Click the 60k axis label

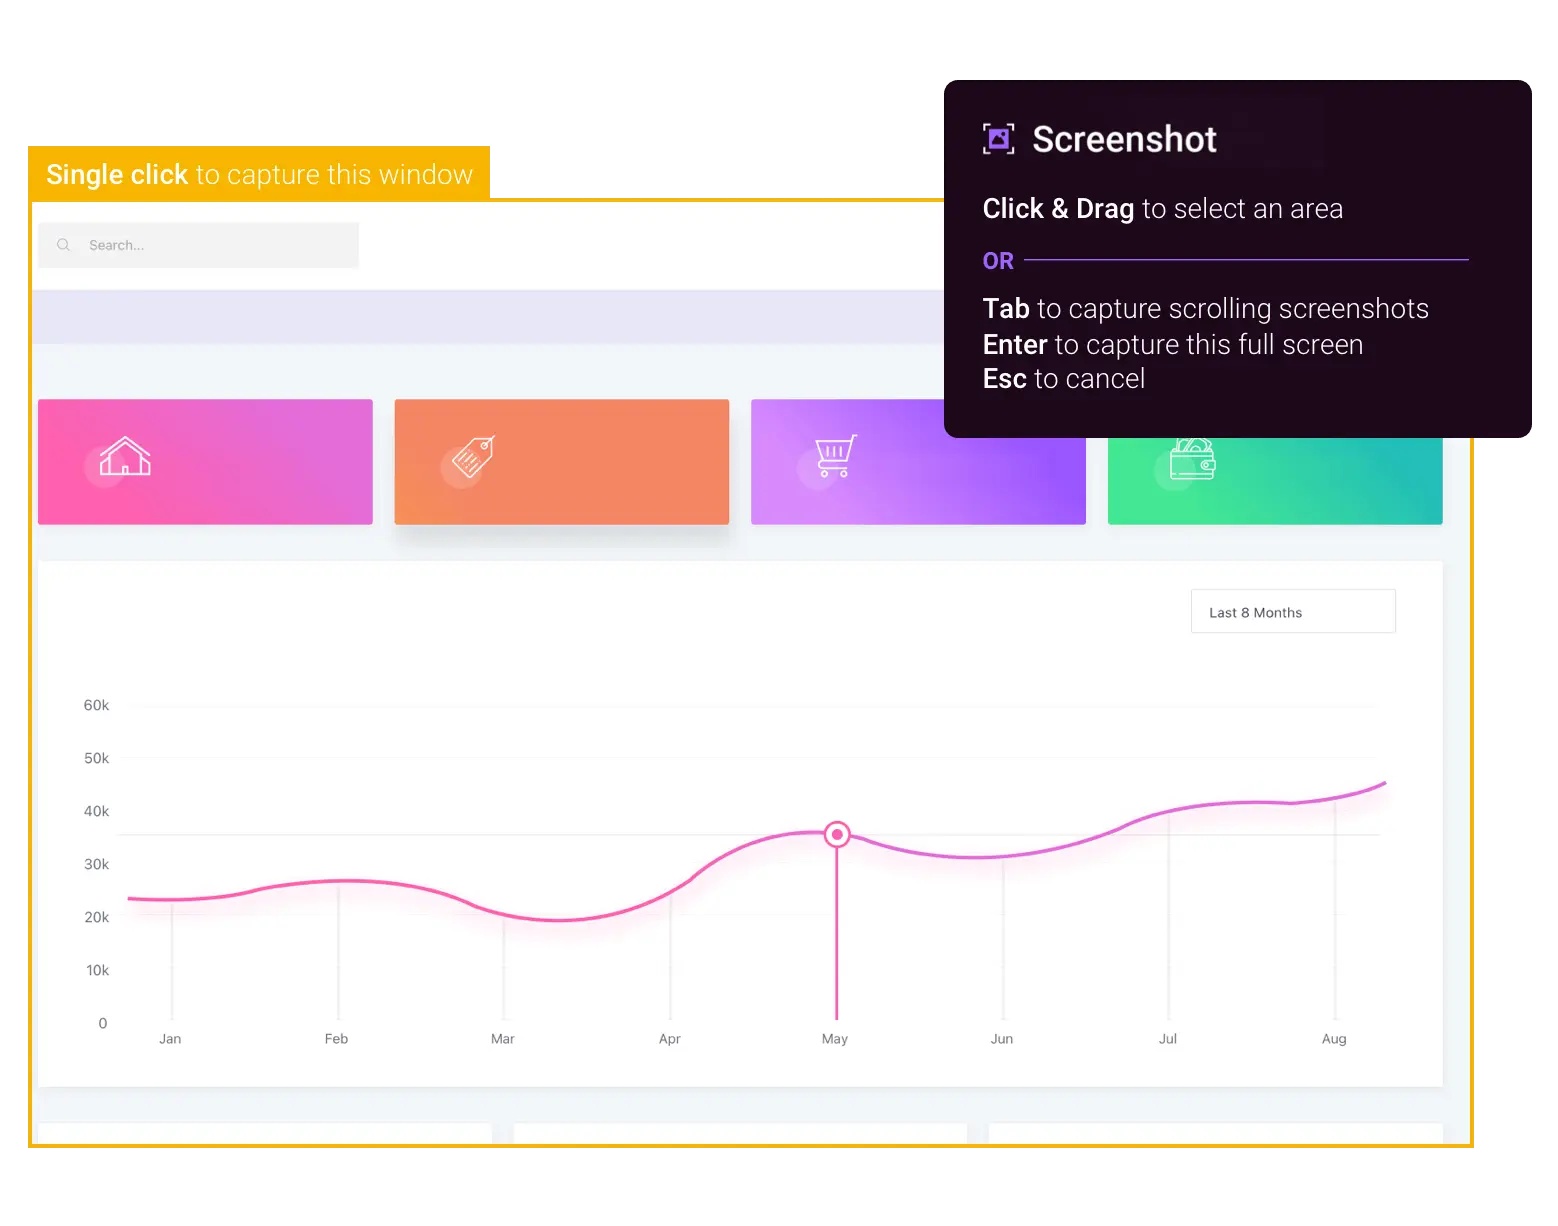96,705
